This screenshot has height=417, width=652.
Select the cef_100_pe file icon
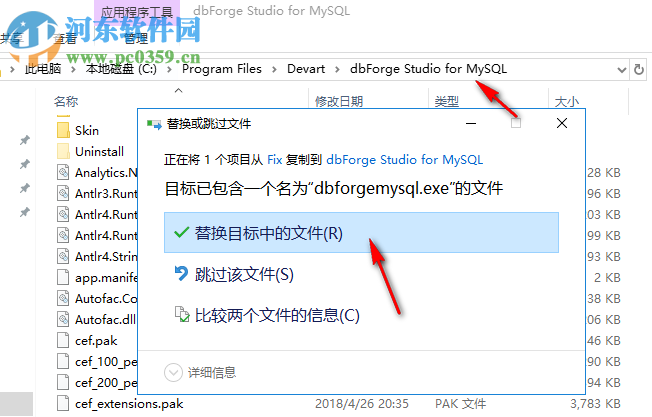pos(63,361)
